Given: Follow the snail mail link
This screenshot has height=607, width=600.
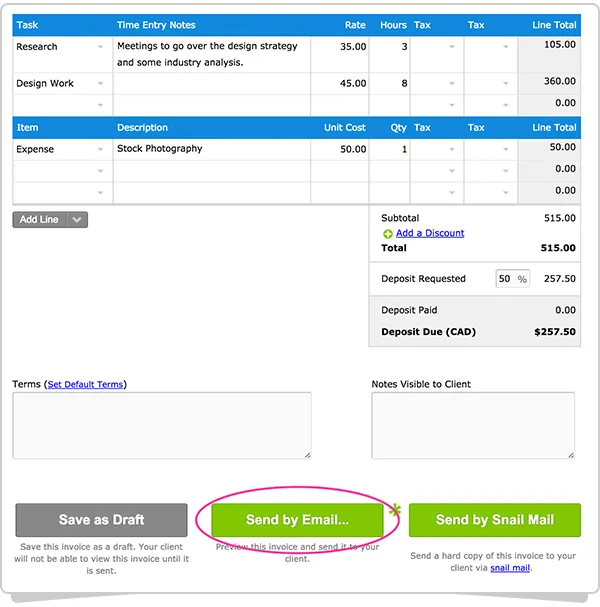Looking at the screenshot, I should point(510,568).
